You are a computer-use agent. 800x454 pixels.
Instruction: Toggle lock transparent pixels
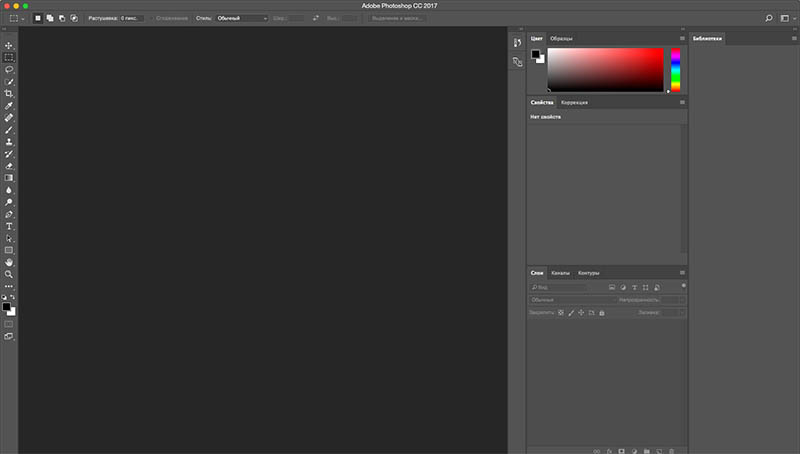pos(561,313)
